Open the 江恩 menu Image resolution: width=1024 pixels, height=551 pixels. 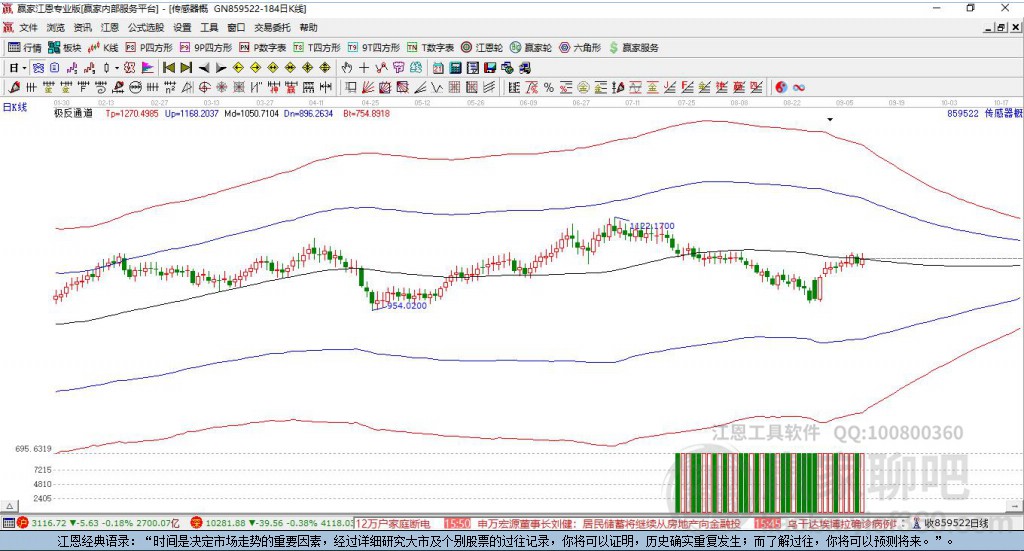pos(109,28)
